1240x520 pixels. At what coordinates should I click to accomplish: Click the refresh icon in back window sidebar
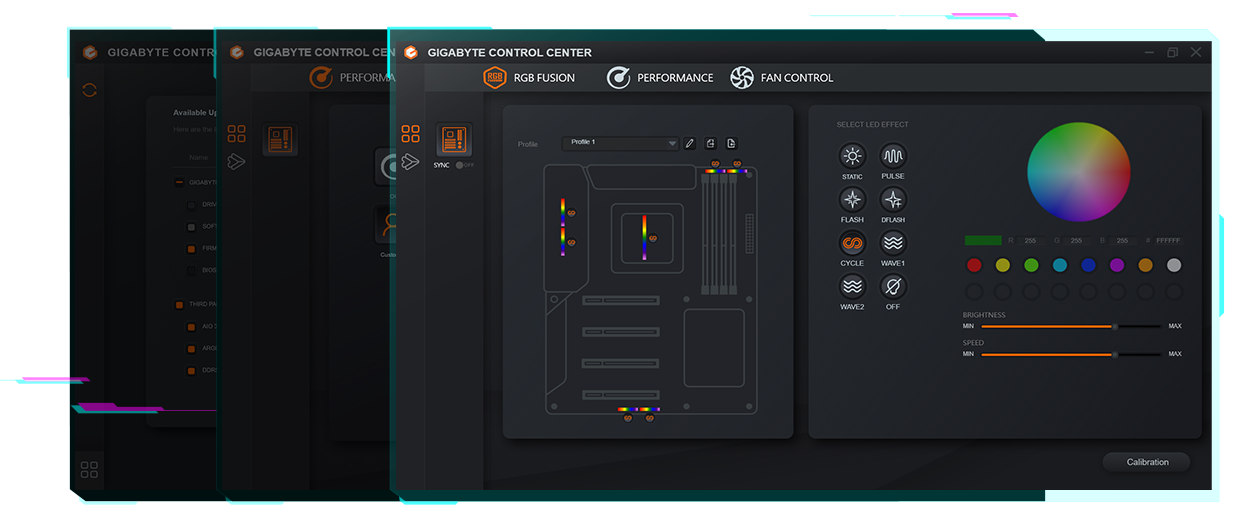(x=89, y=90)
